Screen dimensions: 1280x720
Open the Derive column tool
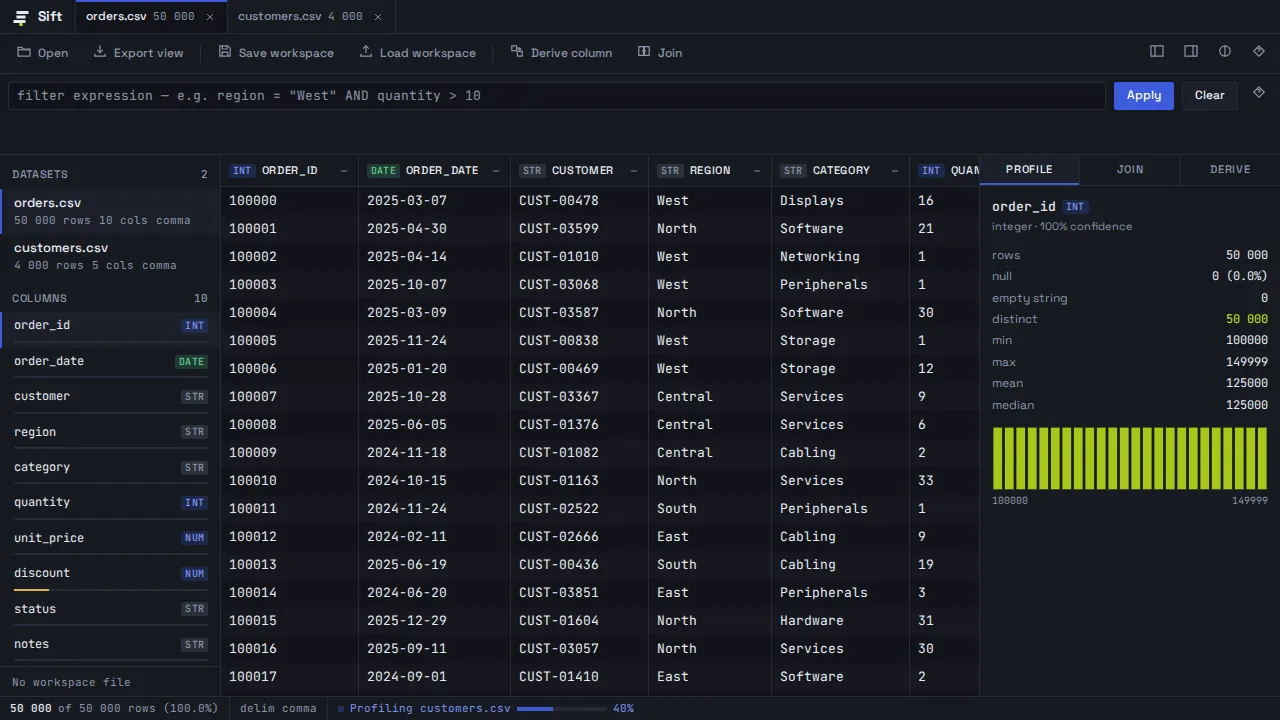[561, 52]
